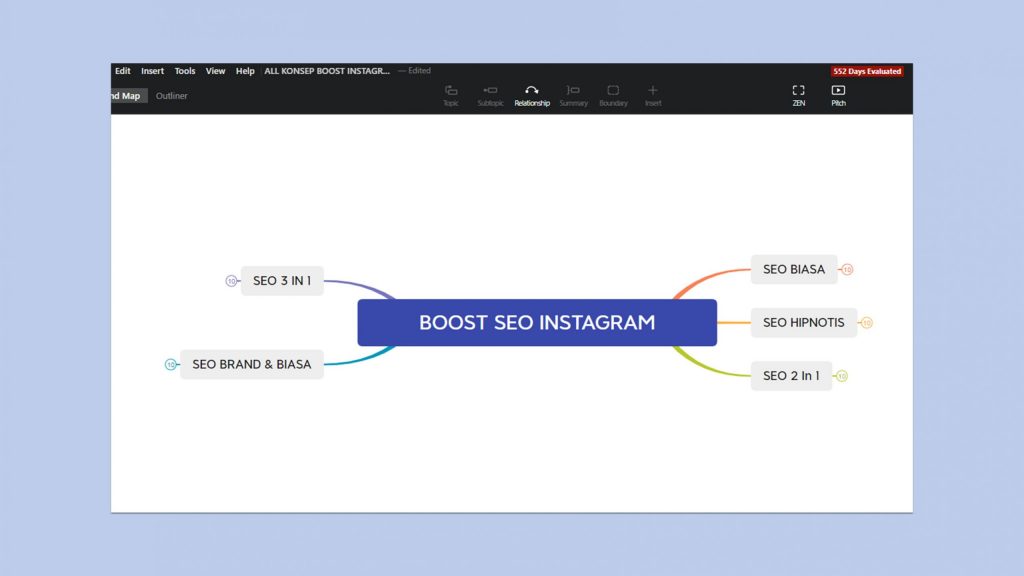The image size is (1024, 576).
Task: Expand the SEO HIPNOTIS branch
Action: point(867,323)
